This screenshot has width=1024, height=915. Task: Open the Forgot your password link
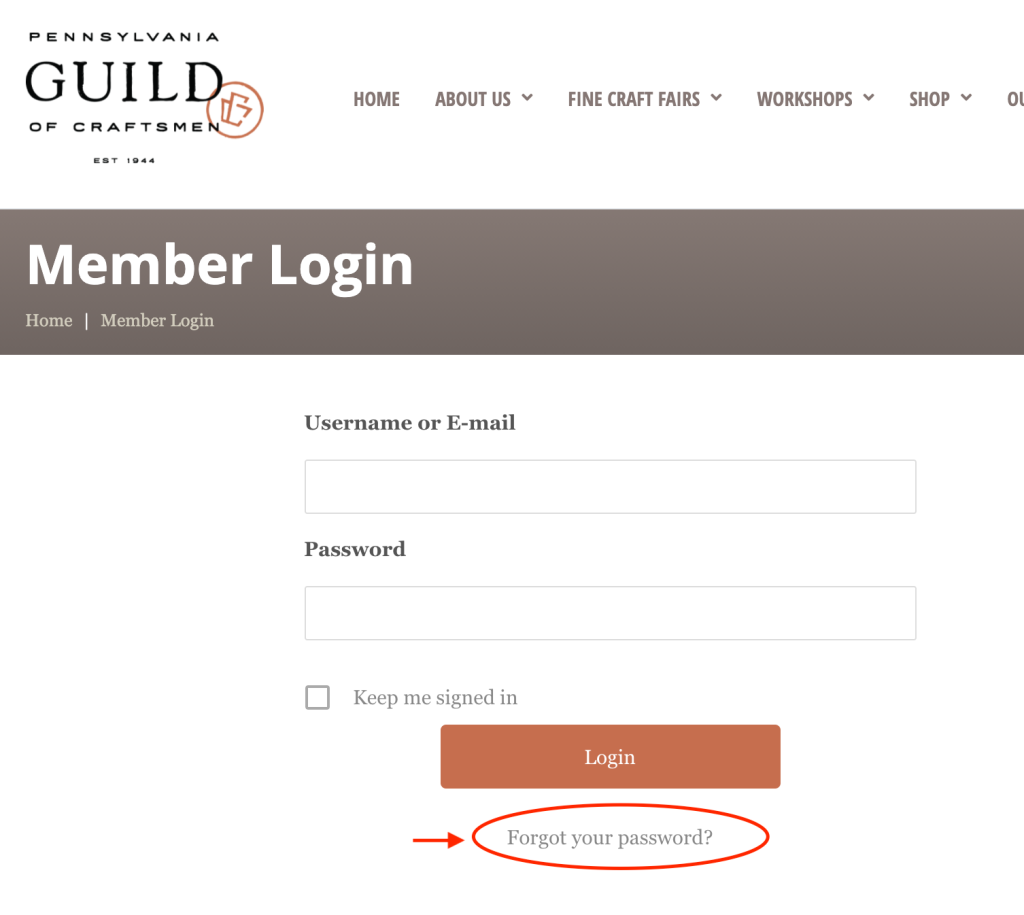[609, 837]
